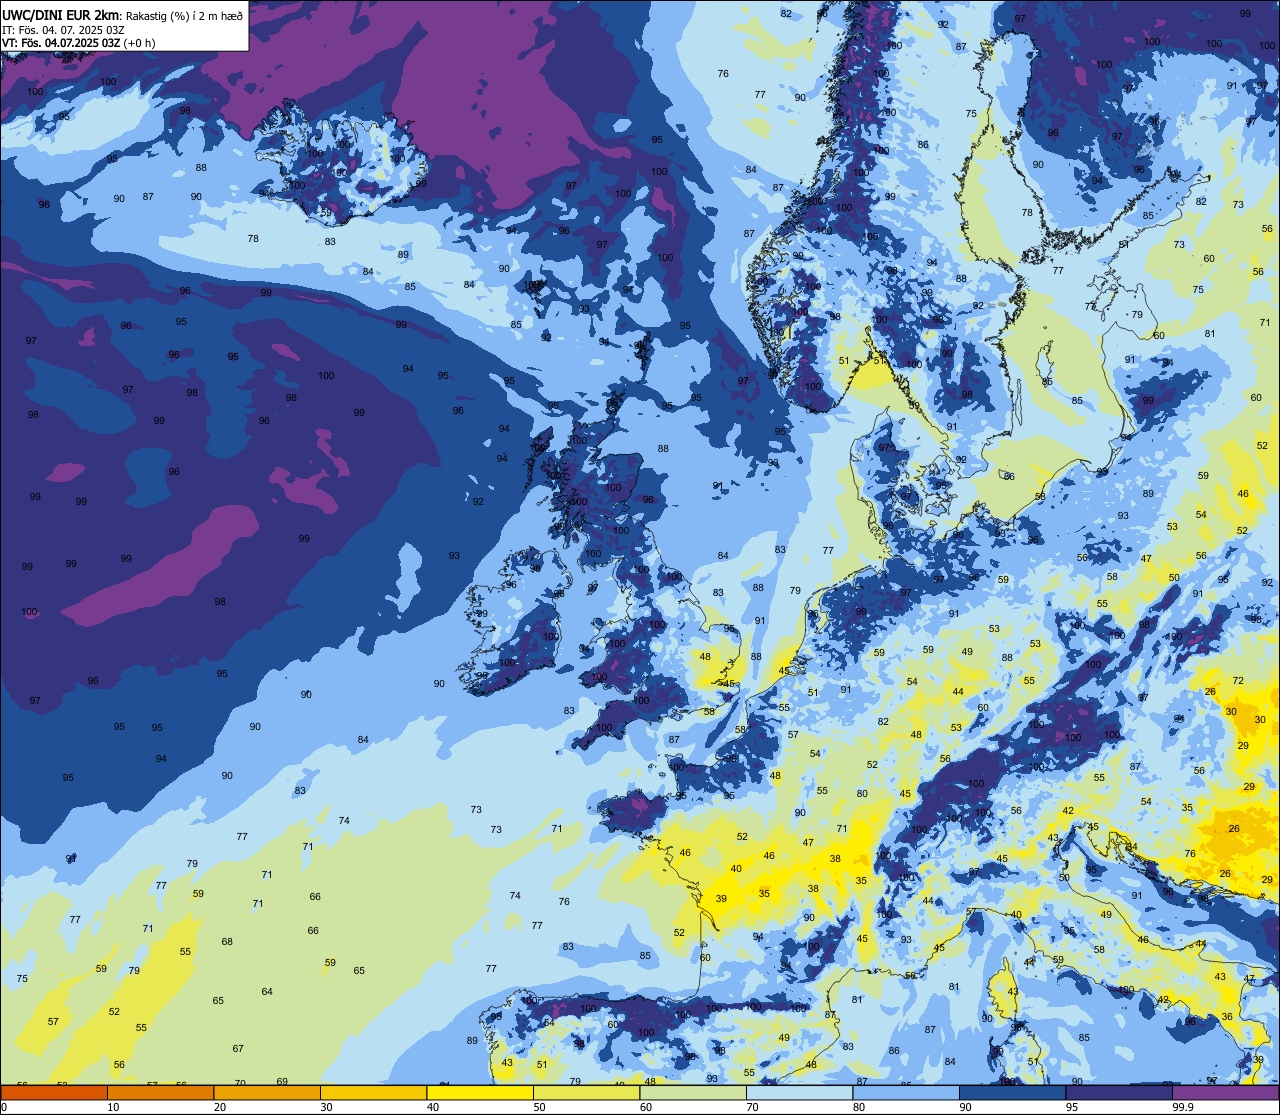Pick the 95–99.9 indigo legend swatch
The width and height of the screenshot is (1280, 1115).
[x=1119, y=1092]
